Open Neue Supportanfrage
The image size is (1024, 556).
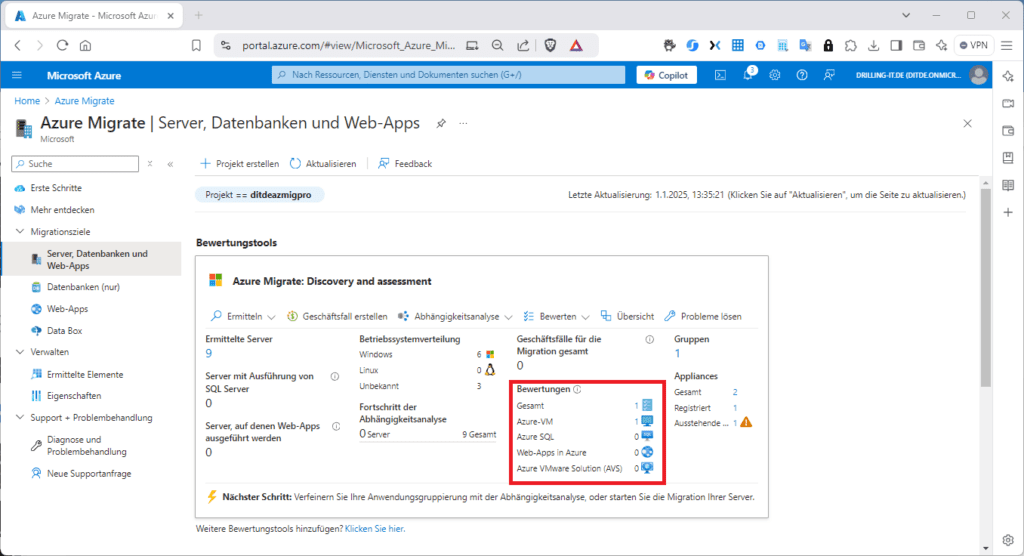(89, 473)
